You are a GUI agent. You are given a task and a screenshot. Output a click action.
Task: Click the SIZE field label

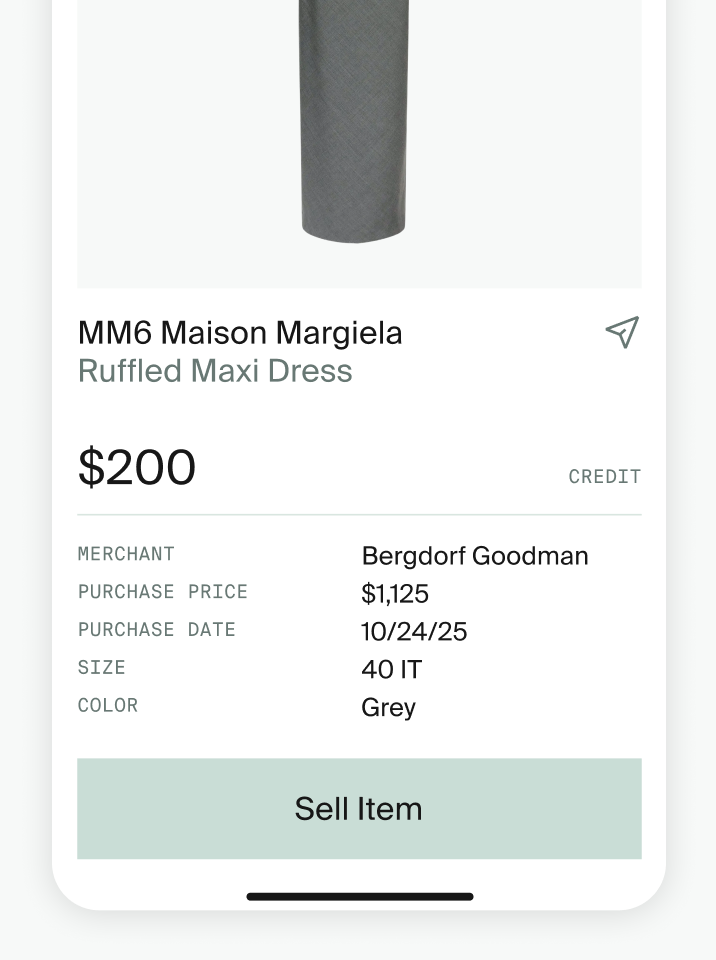click(102, 668)
